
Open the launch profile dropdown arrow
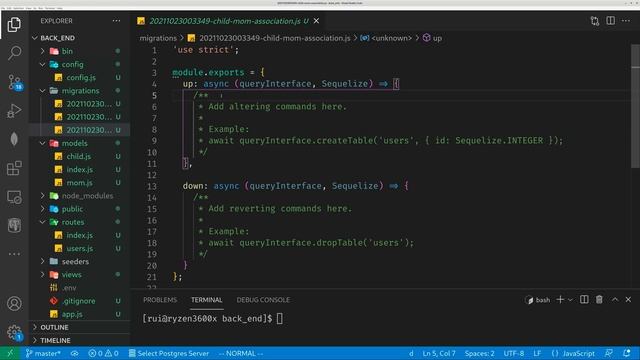pos(570,300)
